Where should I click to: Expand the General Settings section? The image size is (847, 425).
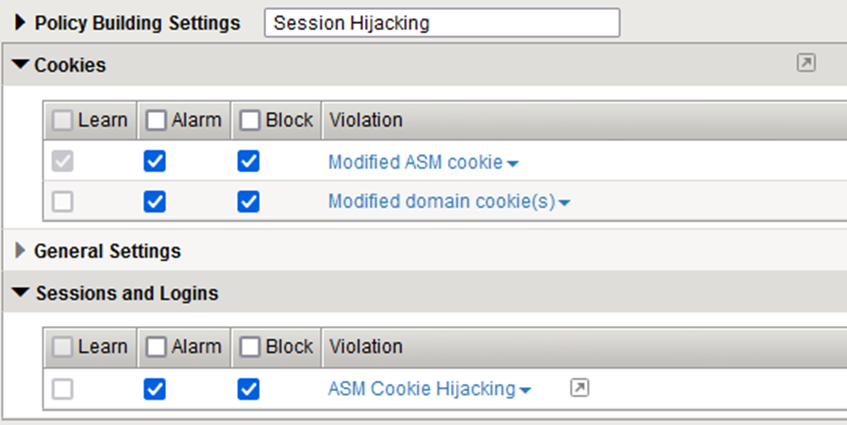pyautogui.click(x=20, y=250)
